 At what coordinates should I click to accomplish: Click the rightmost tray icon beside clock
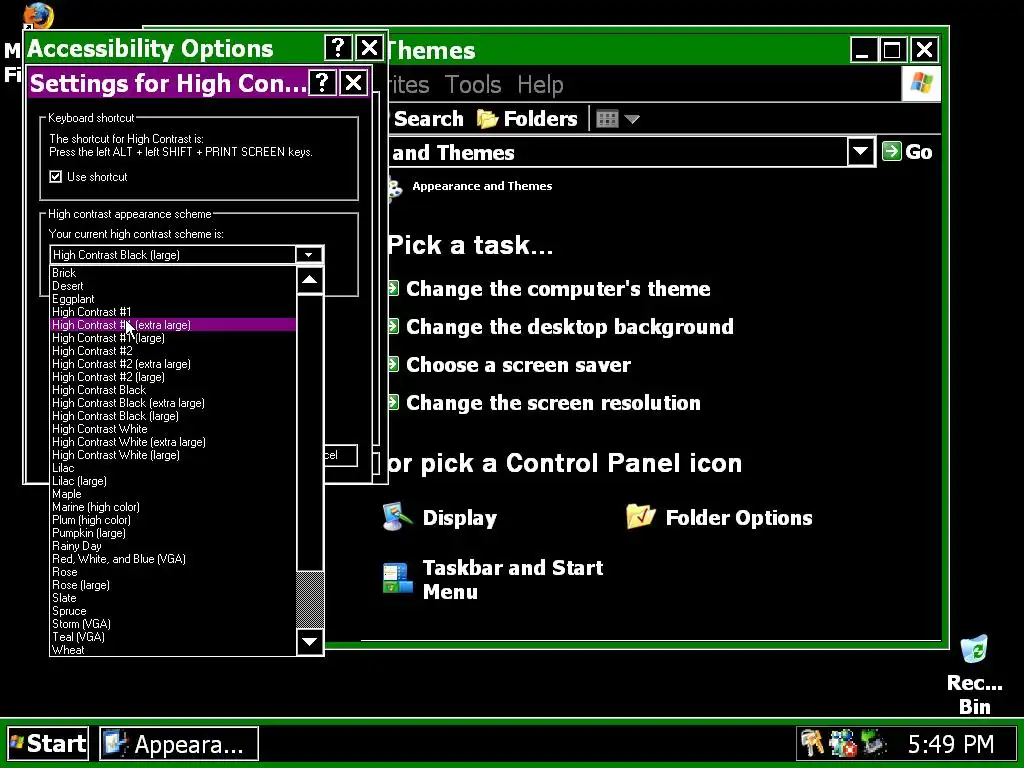tap(874, 743)
